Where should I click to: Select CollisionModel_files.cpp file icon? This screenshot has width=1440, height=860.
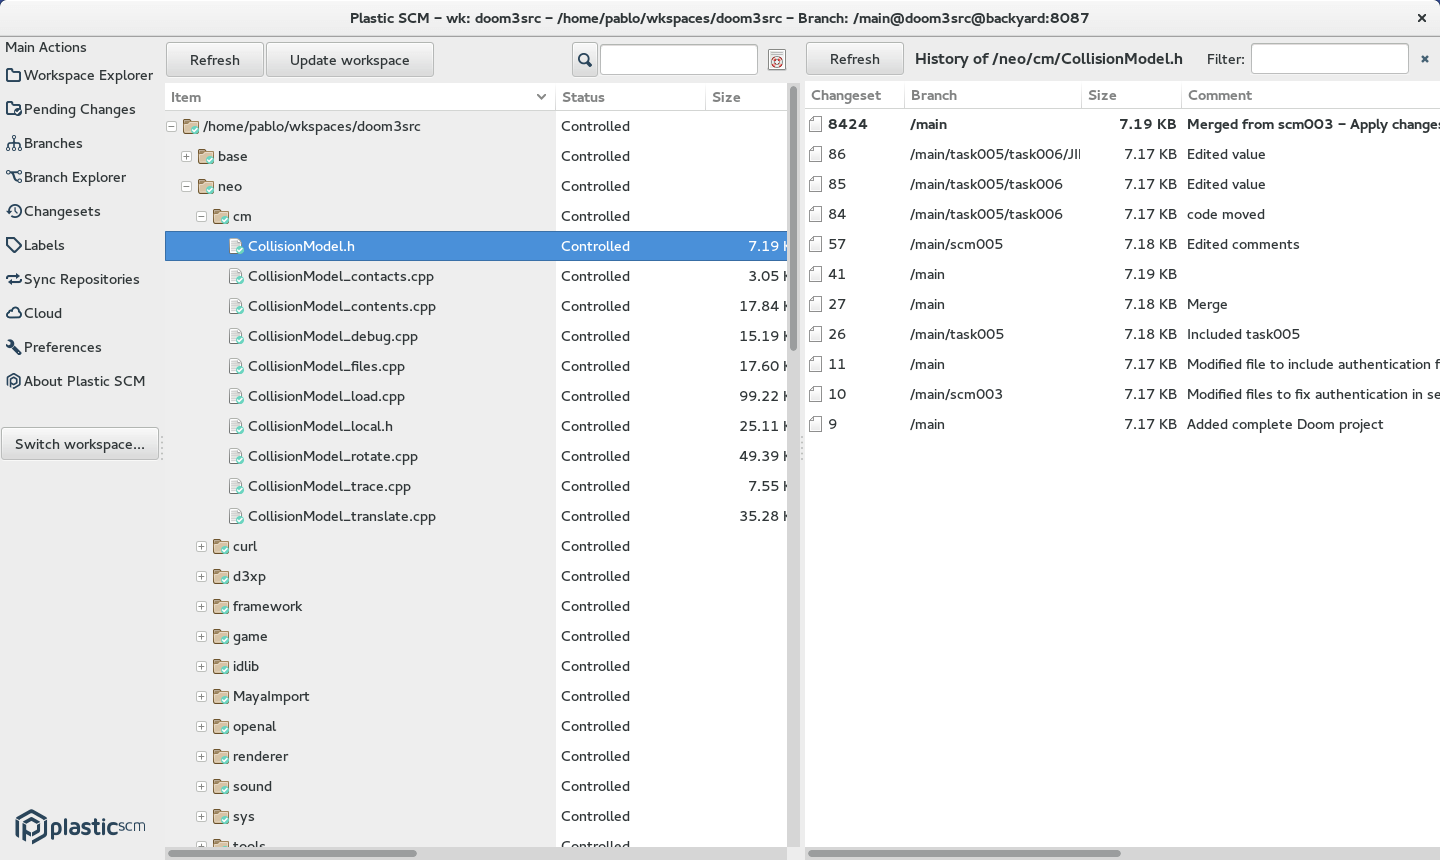[236, 366]
